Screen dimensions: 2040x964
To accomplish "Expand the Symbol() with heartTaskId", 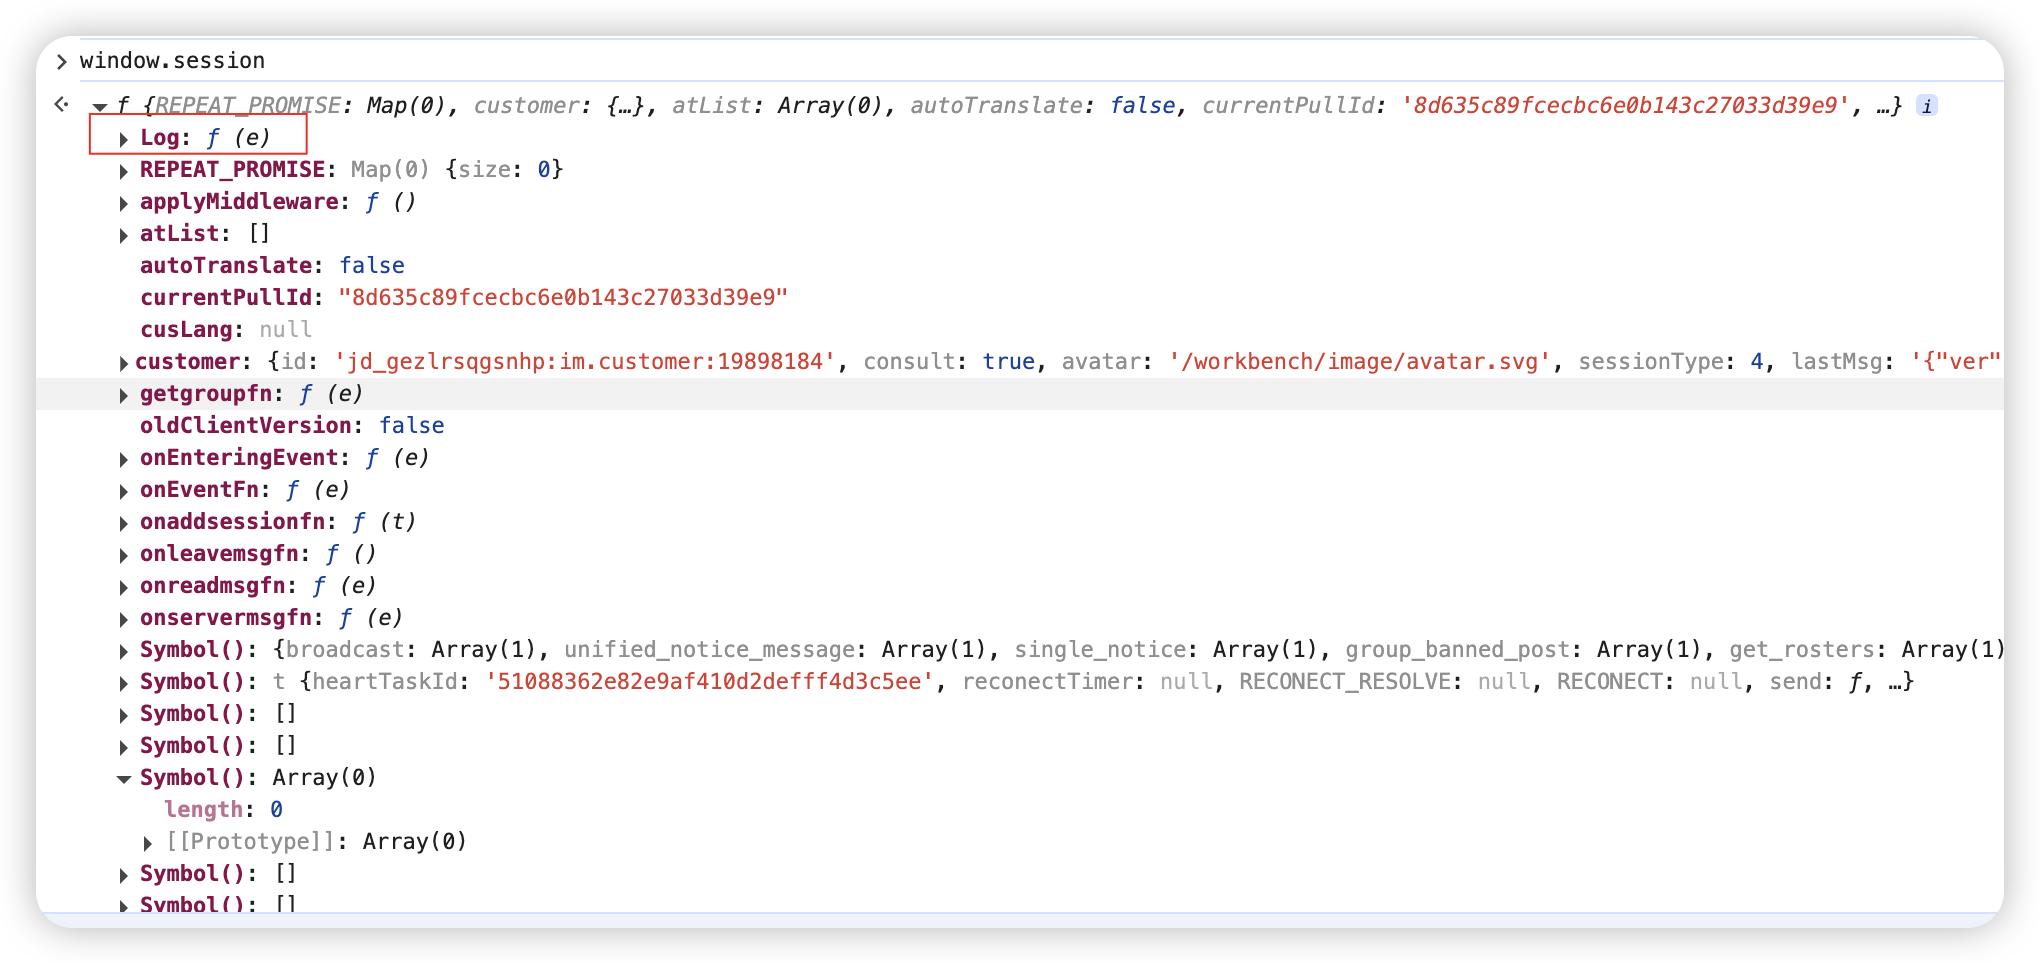I will pyautogui.click(x=123, y=683).
